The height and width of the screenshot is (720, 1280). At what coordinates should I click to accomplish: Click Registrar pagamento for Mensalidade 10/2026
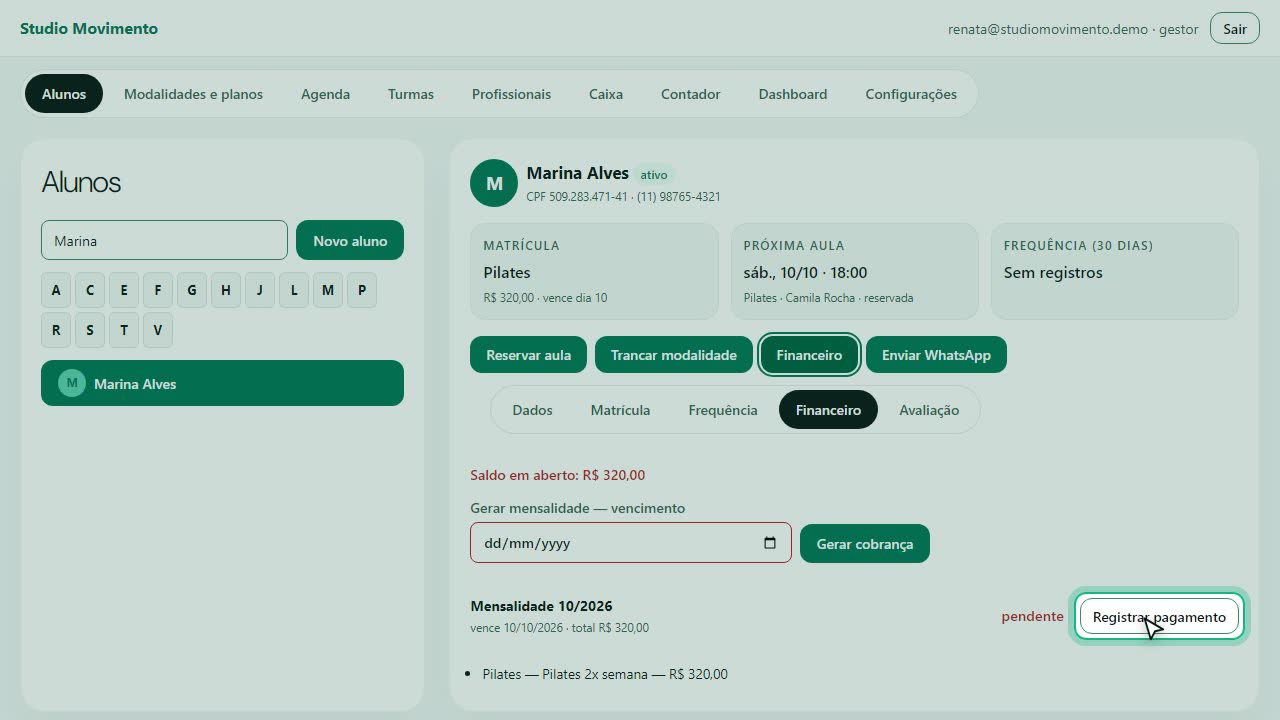pos(1159,617)
